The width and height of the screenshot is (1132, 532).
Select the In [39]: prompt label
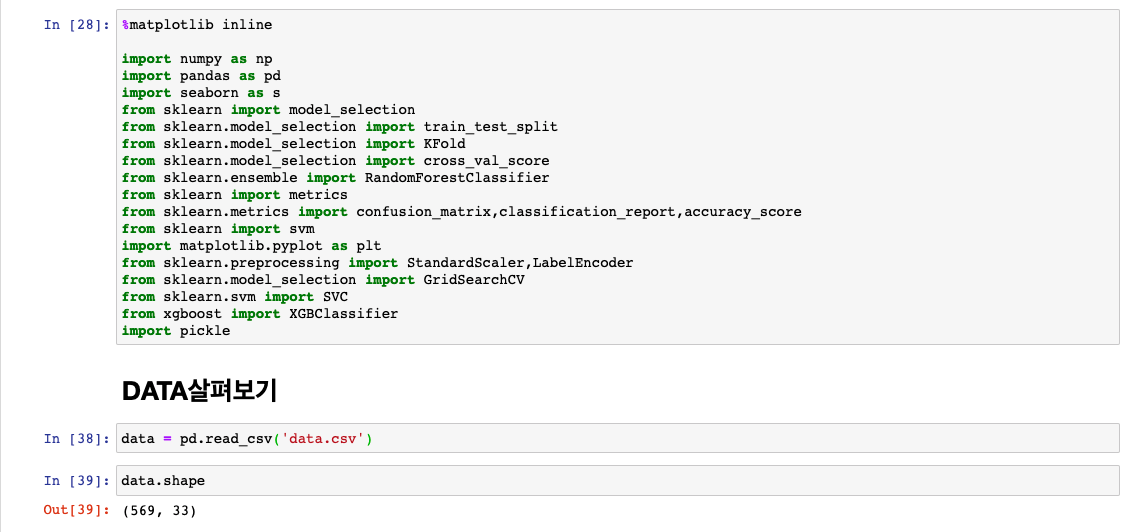coord(77,480)
